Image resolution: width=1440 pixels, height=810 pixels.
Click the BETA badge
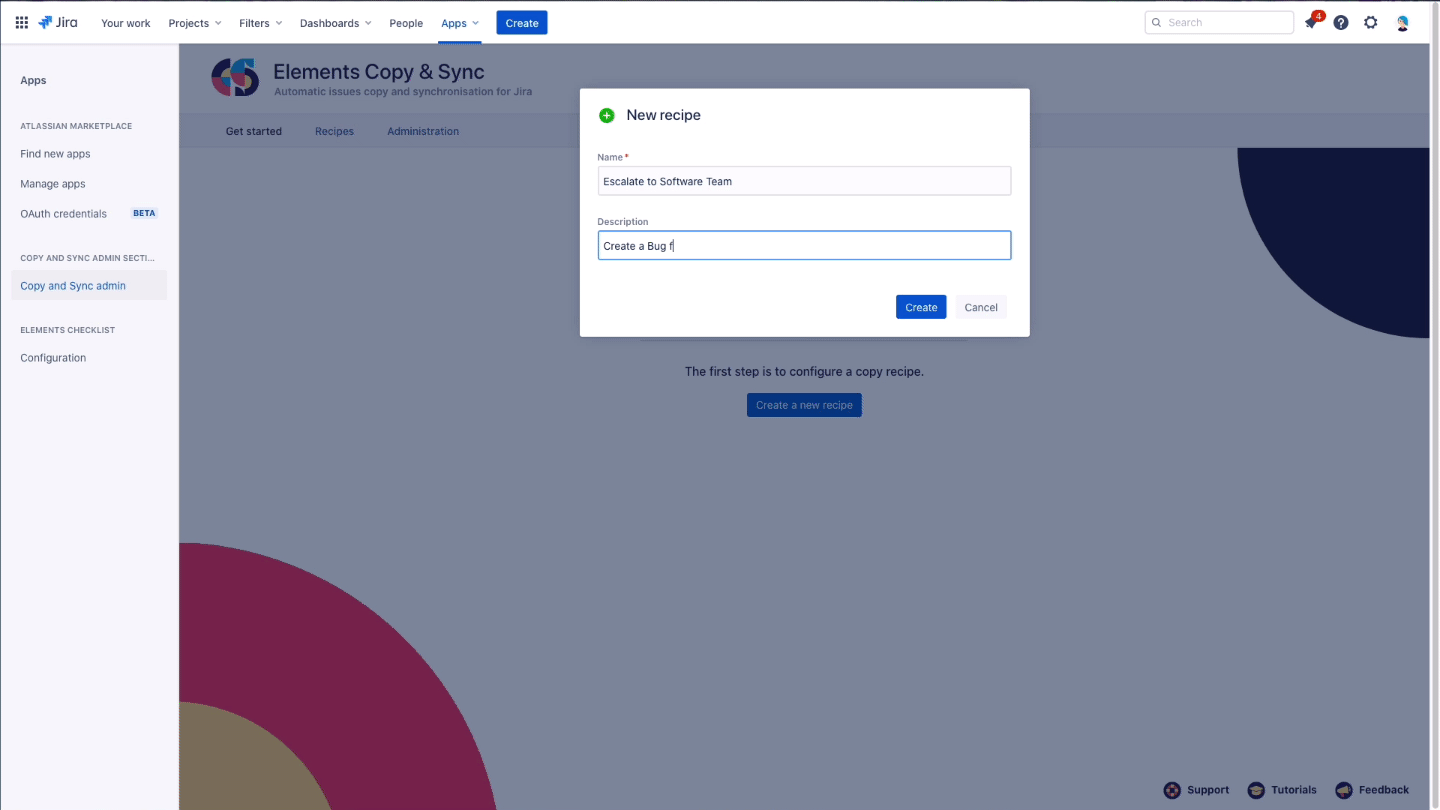tap(144, 213)
